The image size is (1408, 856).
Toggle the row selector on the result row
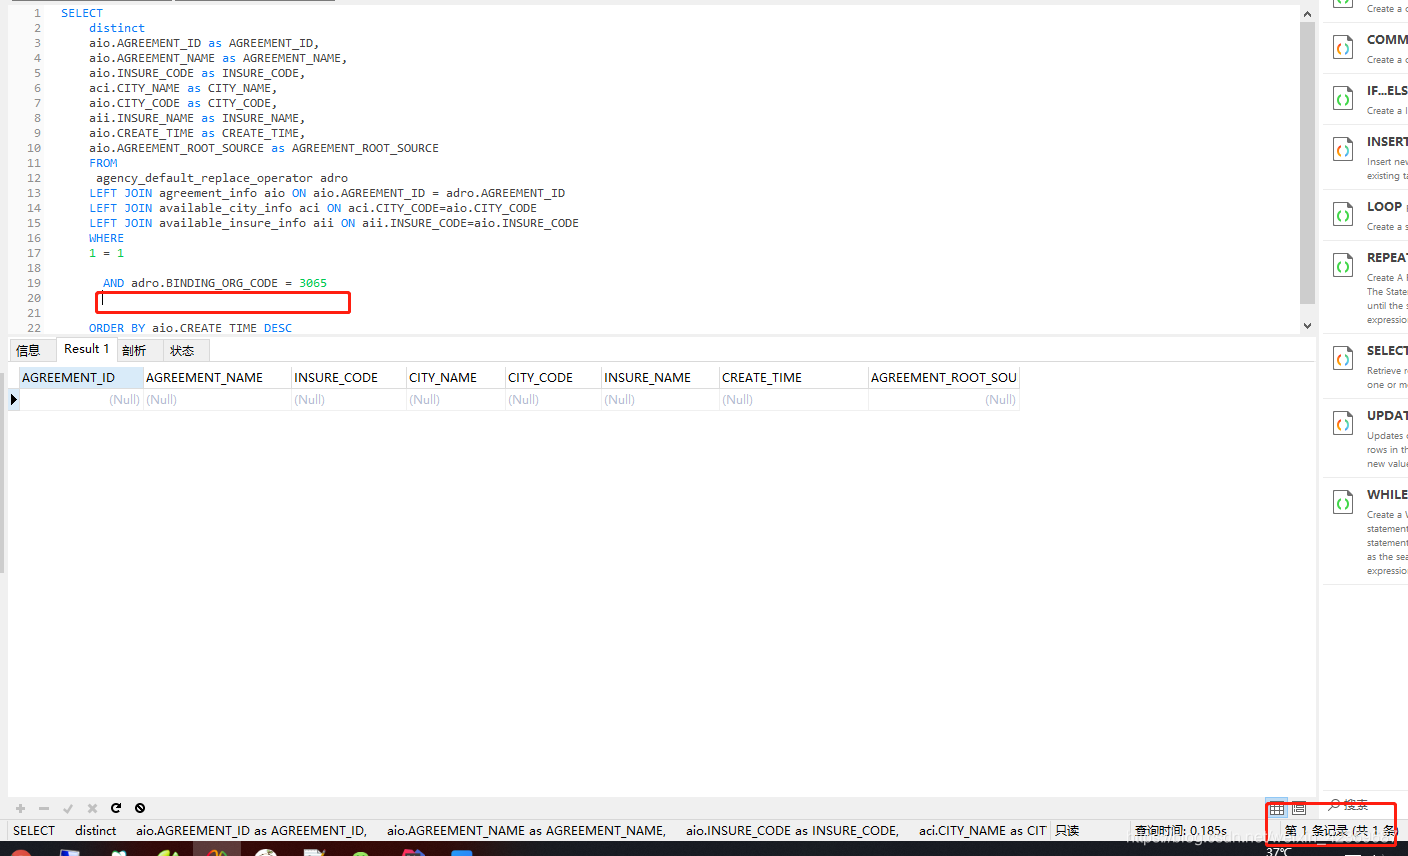[x=13, y=399]
